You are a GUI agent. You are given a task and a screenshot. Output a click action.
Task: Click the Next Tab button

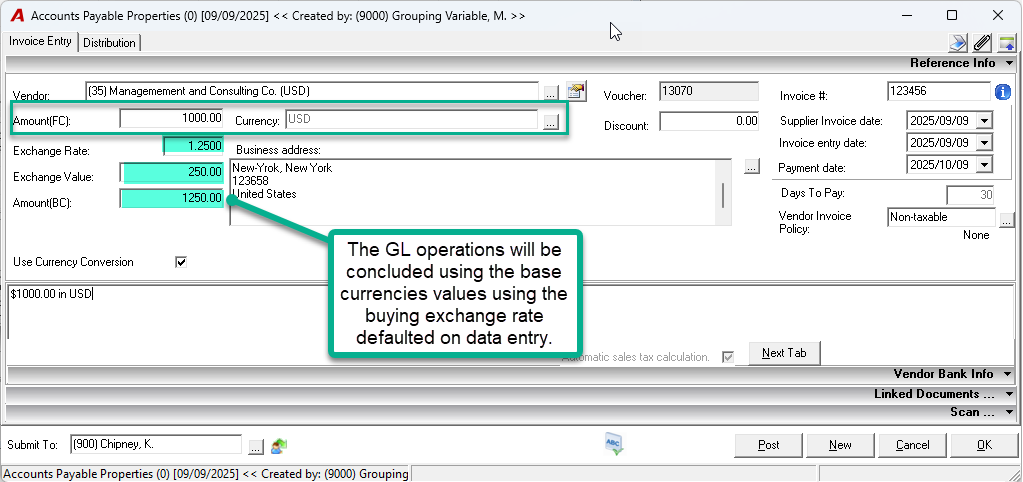(x=784, y=353)
